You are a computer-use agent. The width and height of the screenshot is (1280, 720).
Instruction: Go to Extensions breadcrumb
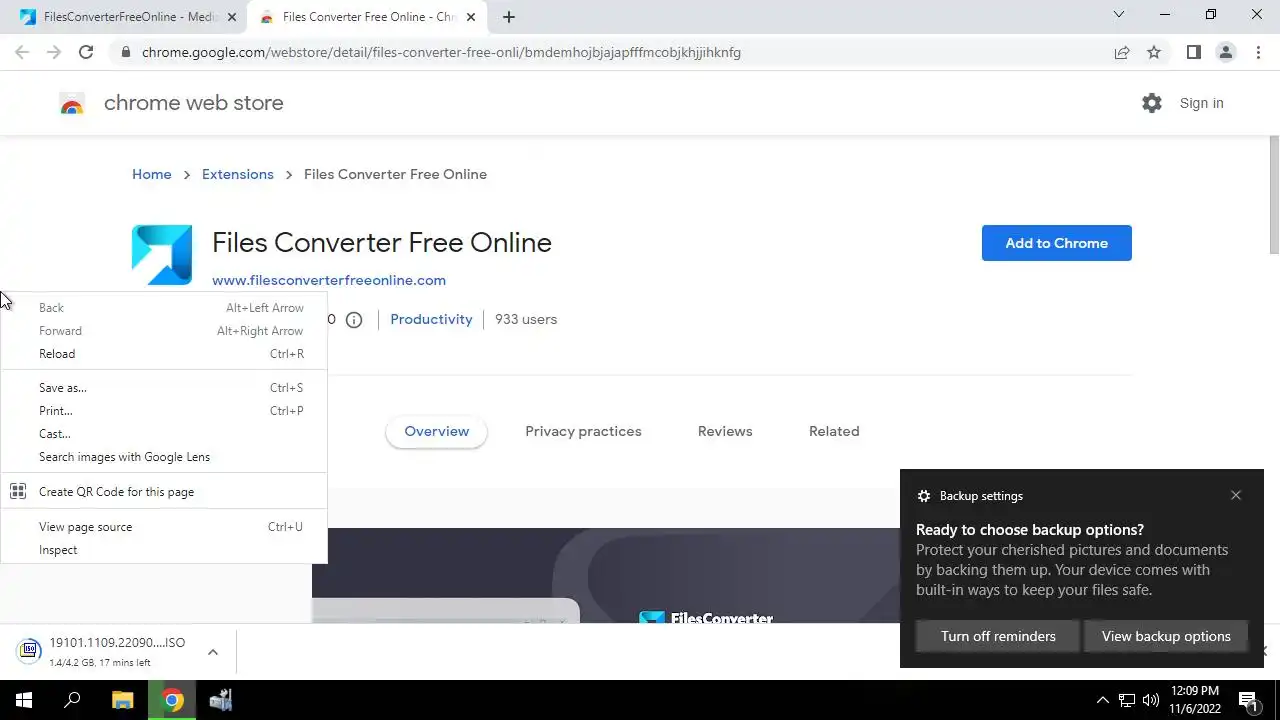[x=238, y=174]
